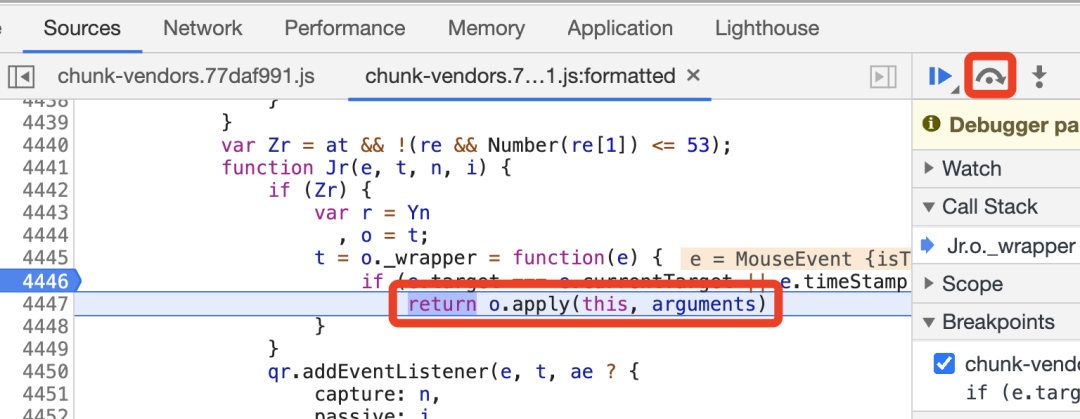Click line number 4443 in the gutter
Viewport: 1080px width, 419px height.
[45, 213]
